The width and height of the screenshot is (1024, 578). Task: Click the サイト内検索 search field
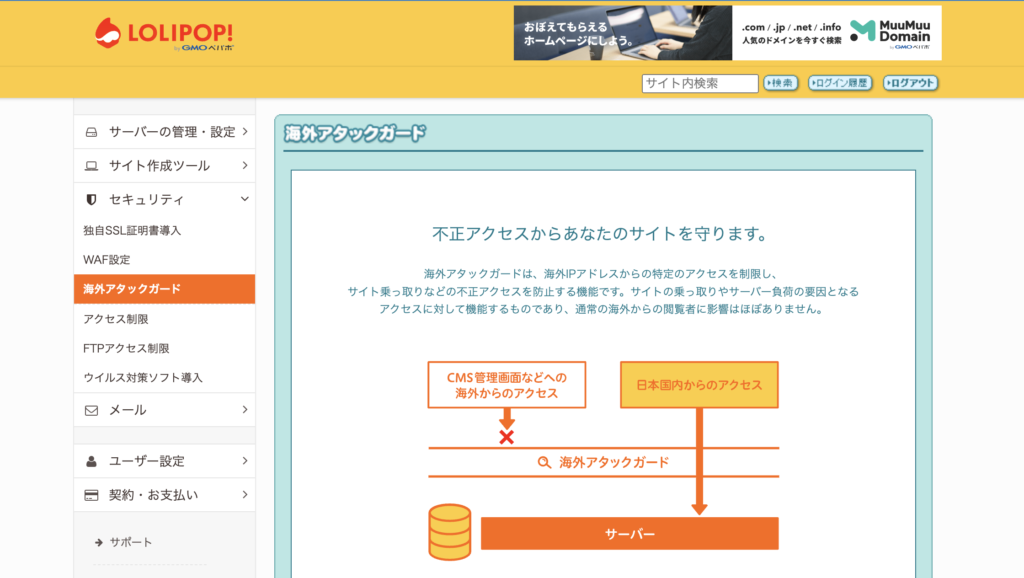pos(699,83)
